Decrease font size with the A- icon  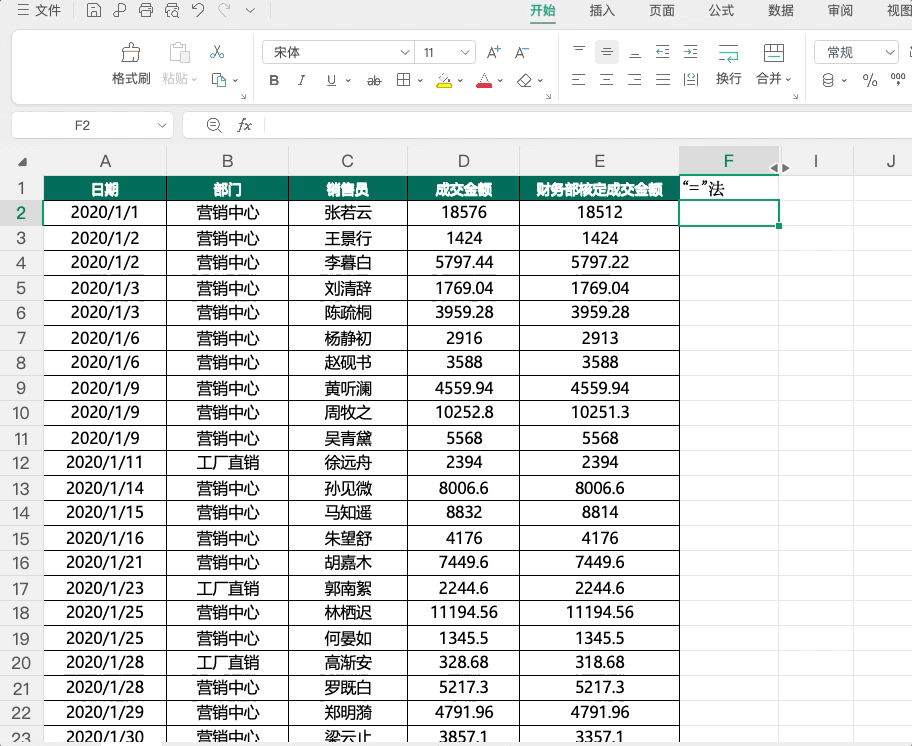522,52
